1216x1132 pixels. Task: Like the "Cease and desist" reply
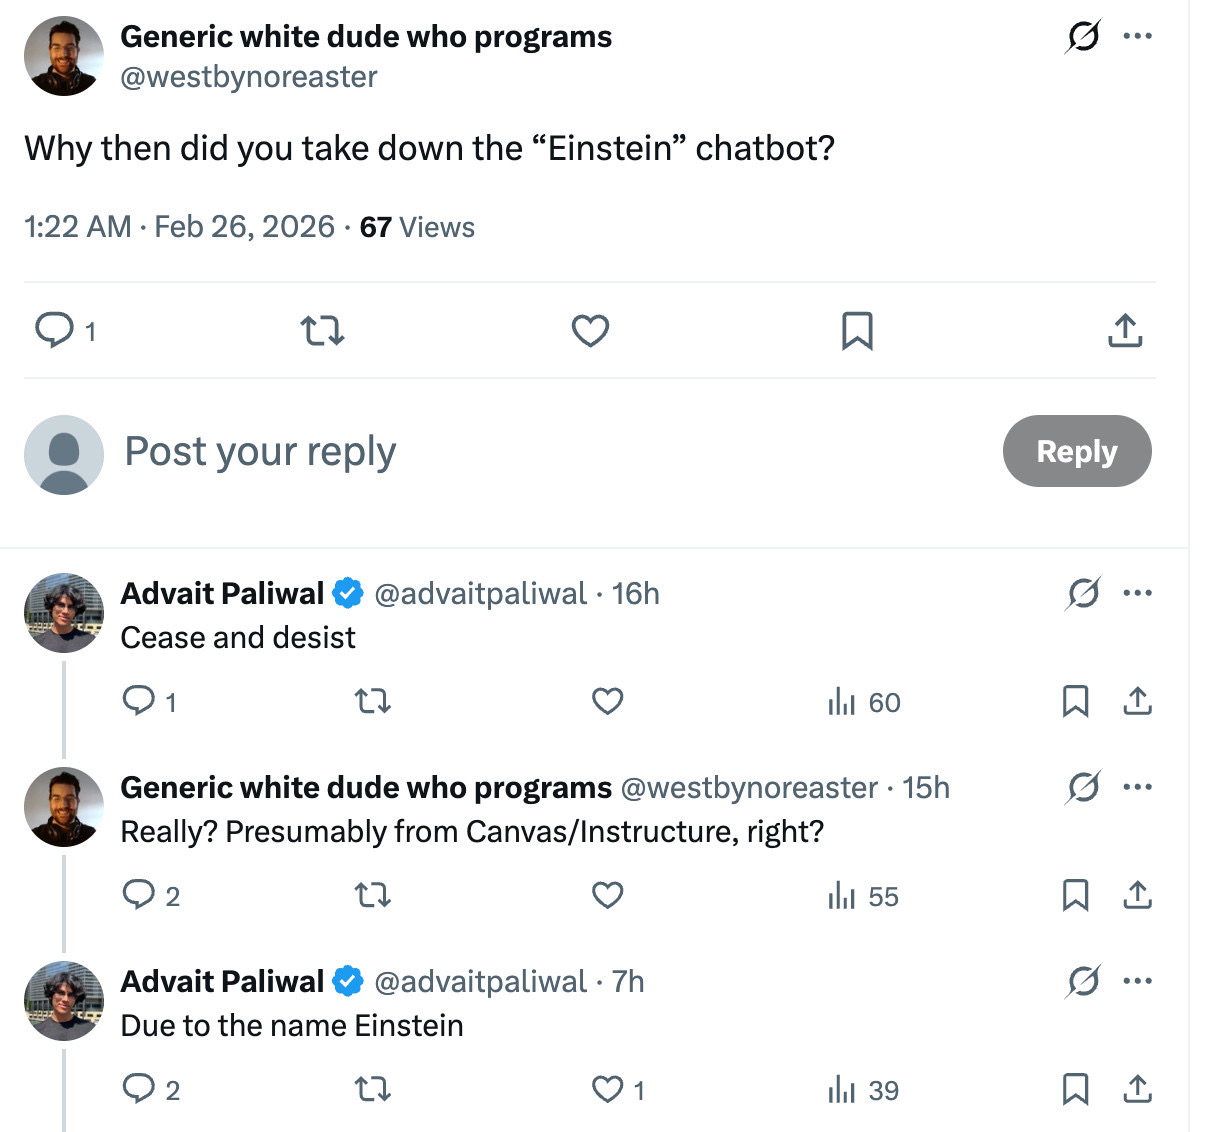[607, 702]
